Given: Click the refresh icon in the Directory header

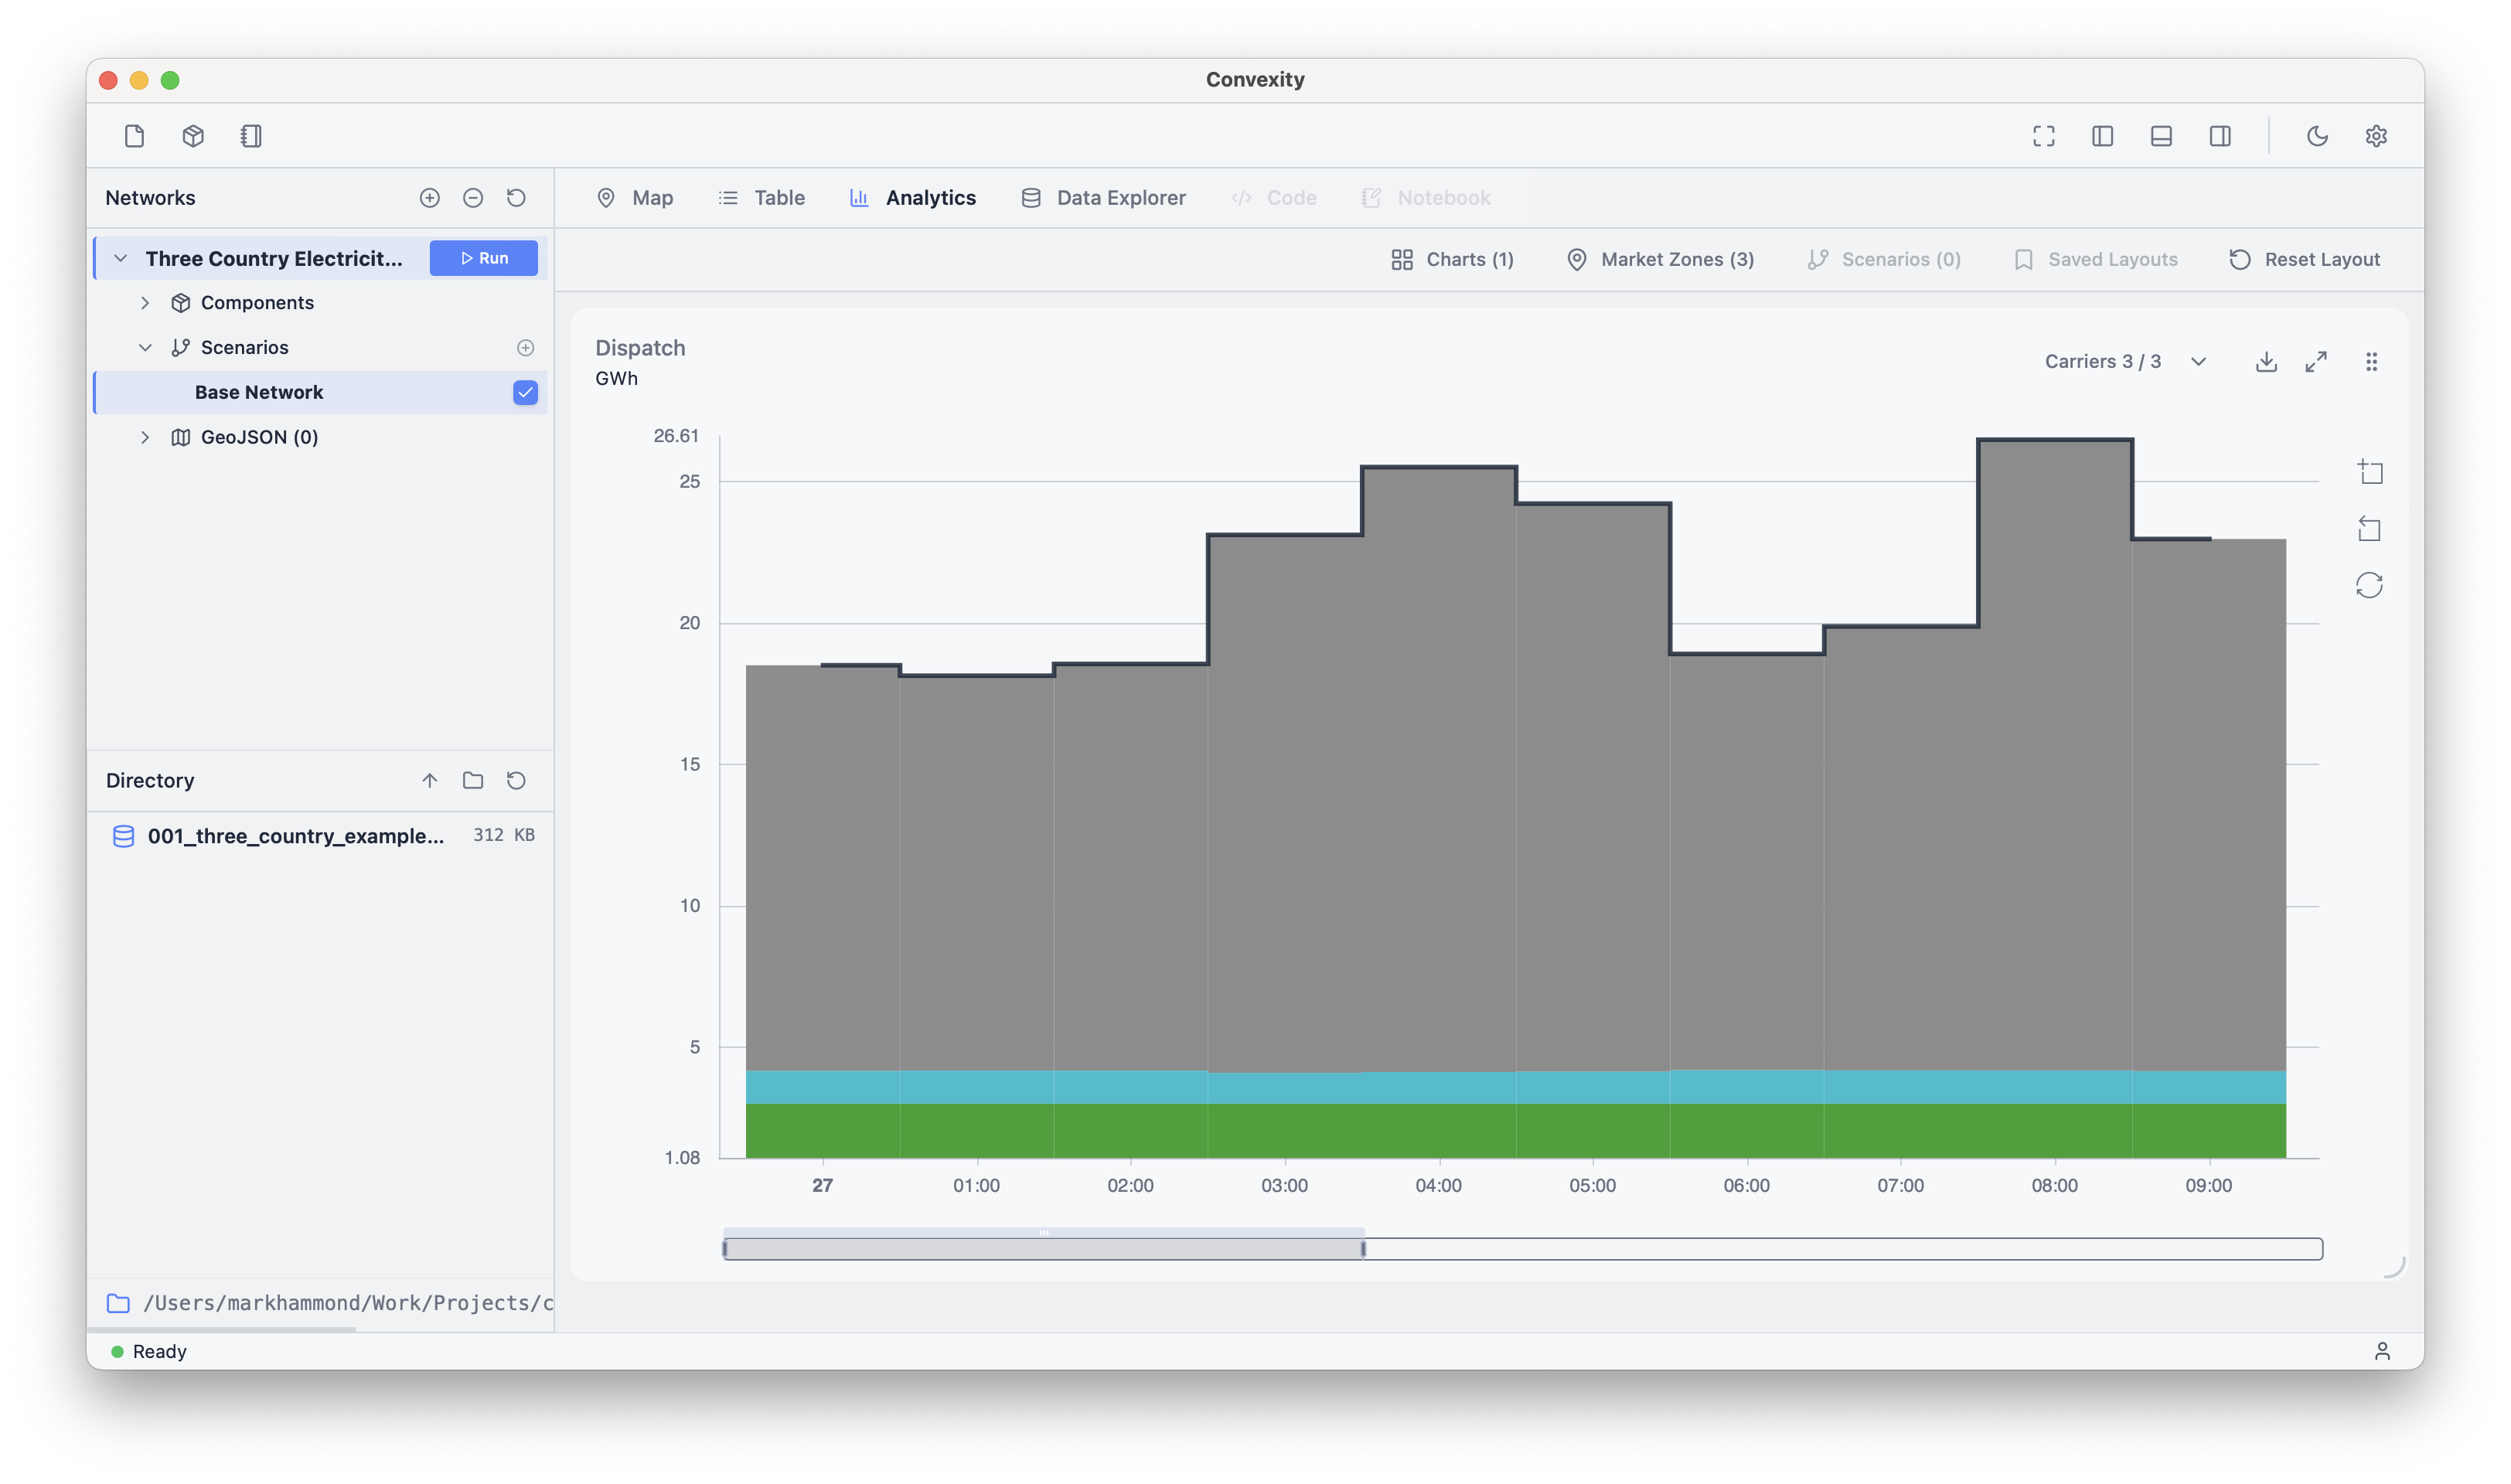Looking at the screenshot, I should click(516, 780).
